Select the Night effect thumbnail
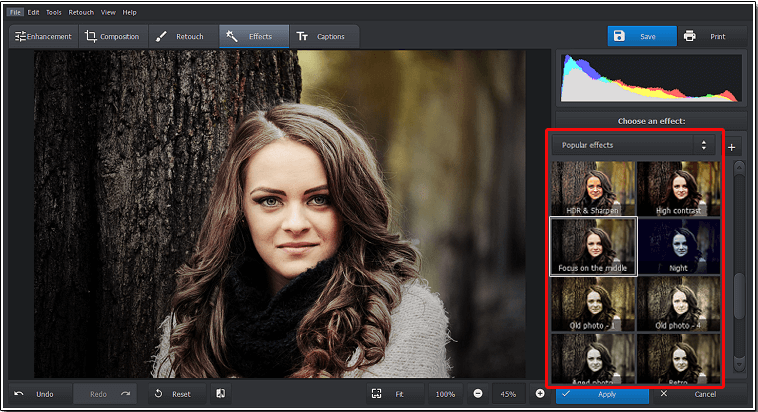This screenshot has width=758, height=412. [x=678, y=246]
